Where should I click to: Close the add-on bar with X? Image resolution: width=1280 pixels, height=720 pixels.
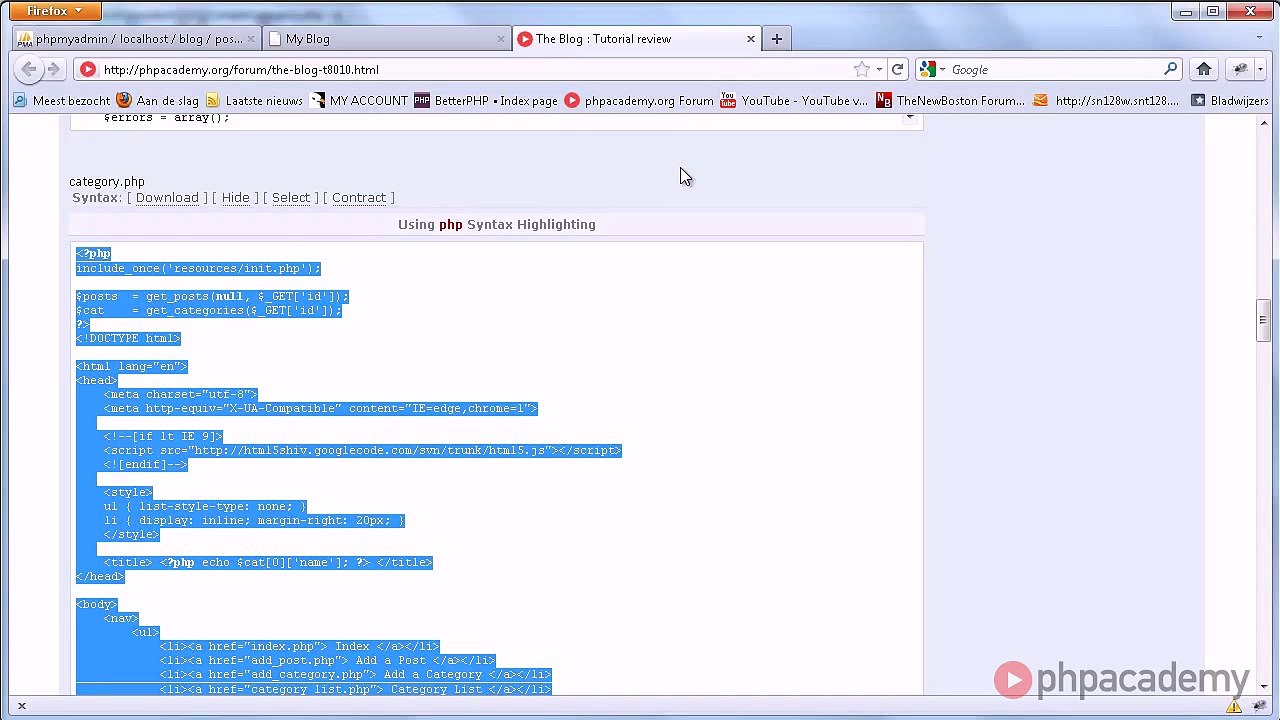(21, 707)
